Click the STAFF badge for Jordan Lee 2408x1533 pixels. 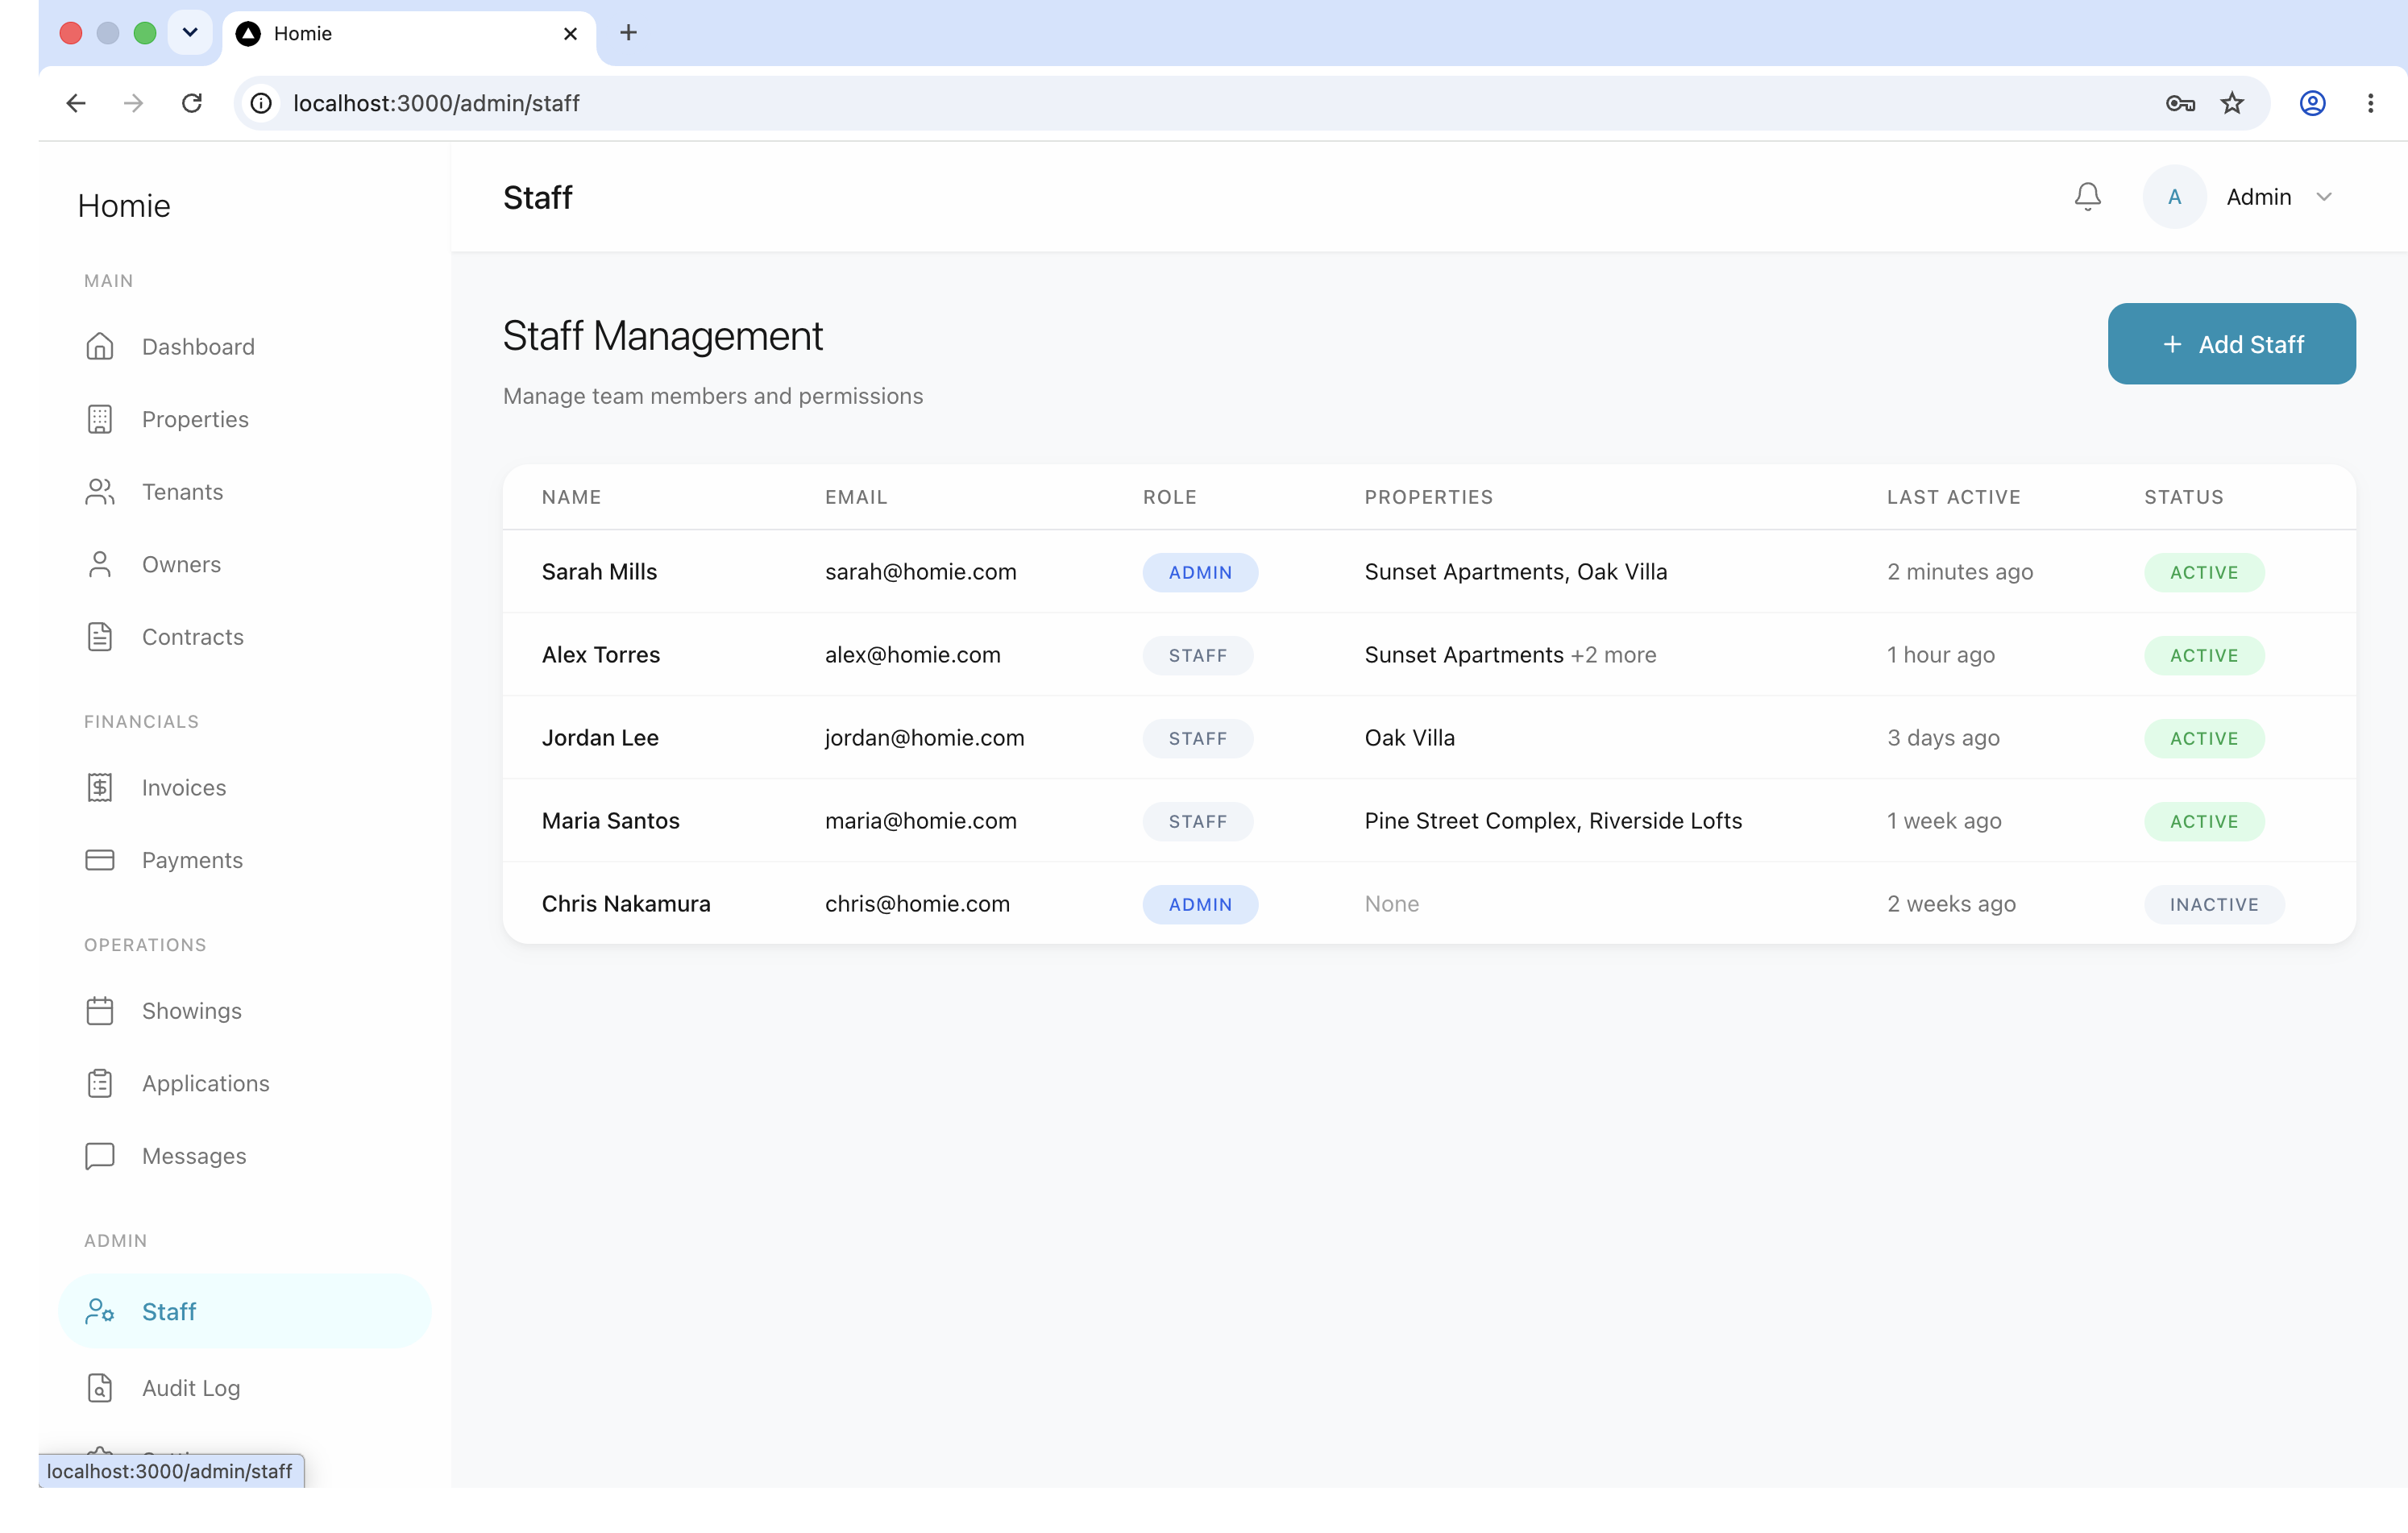click(1197, 738)
